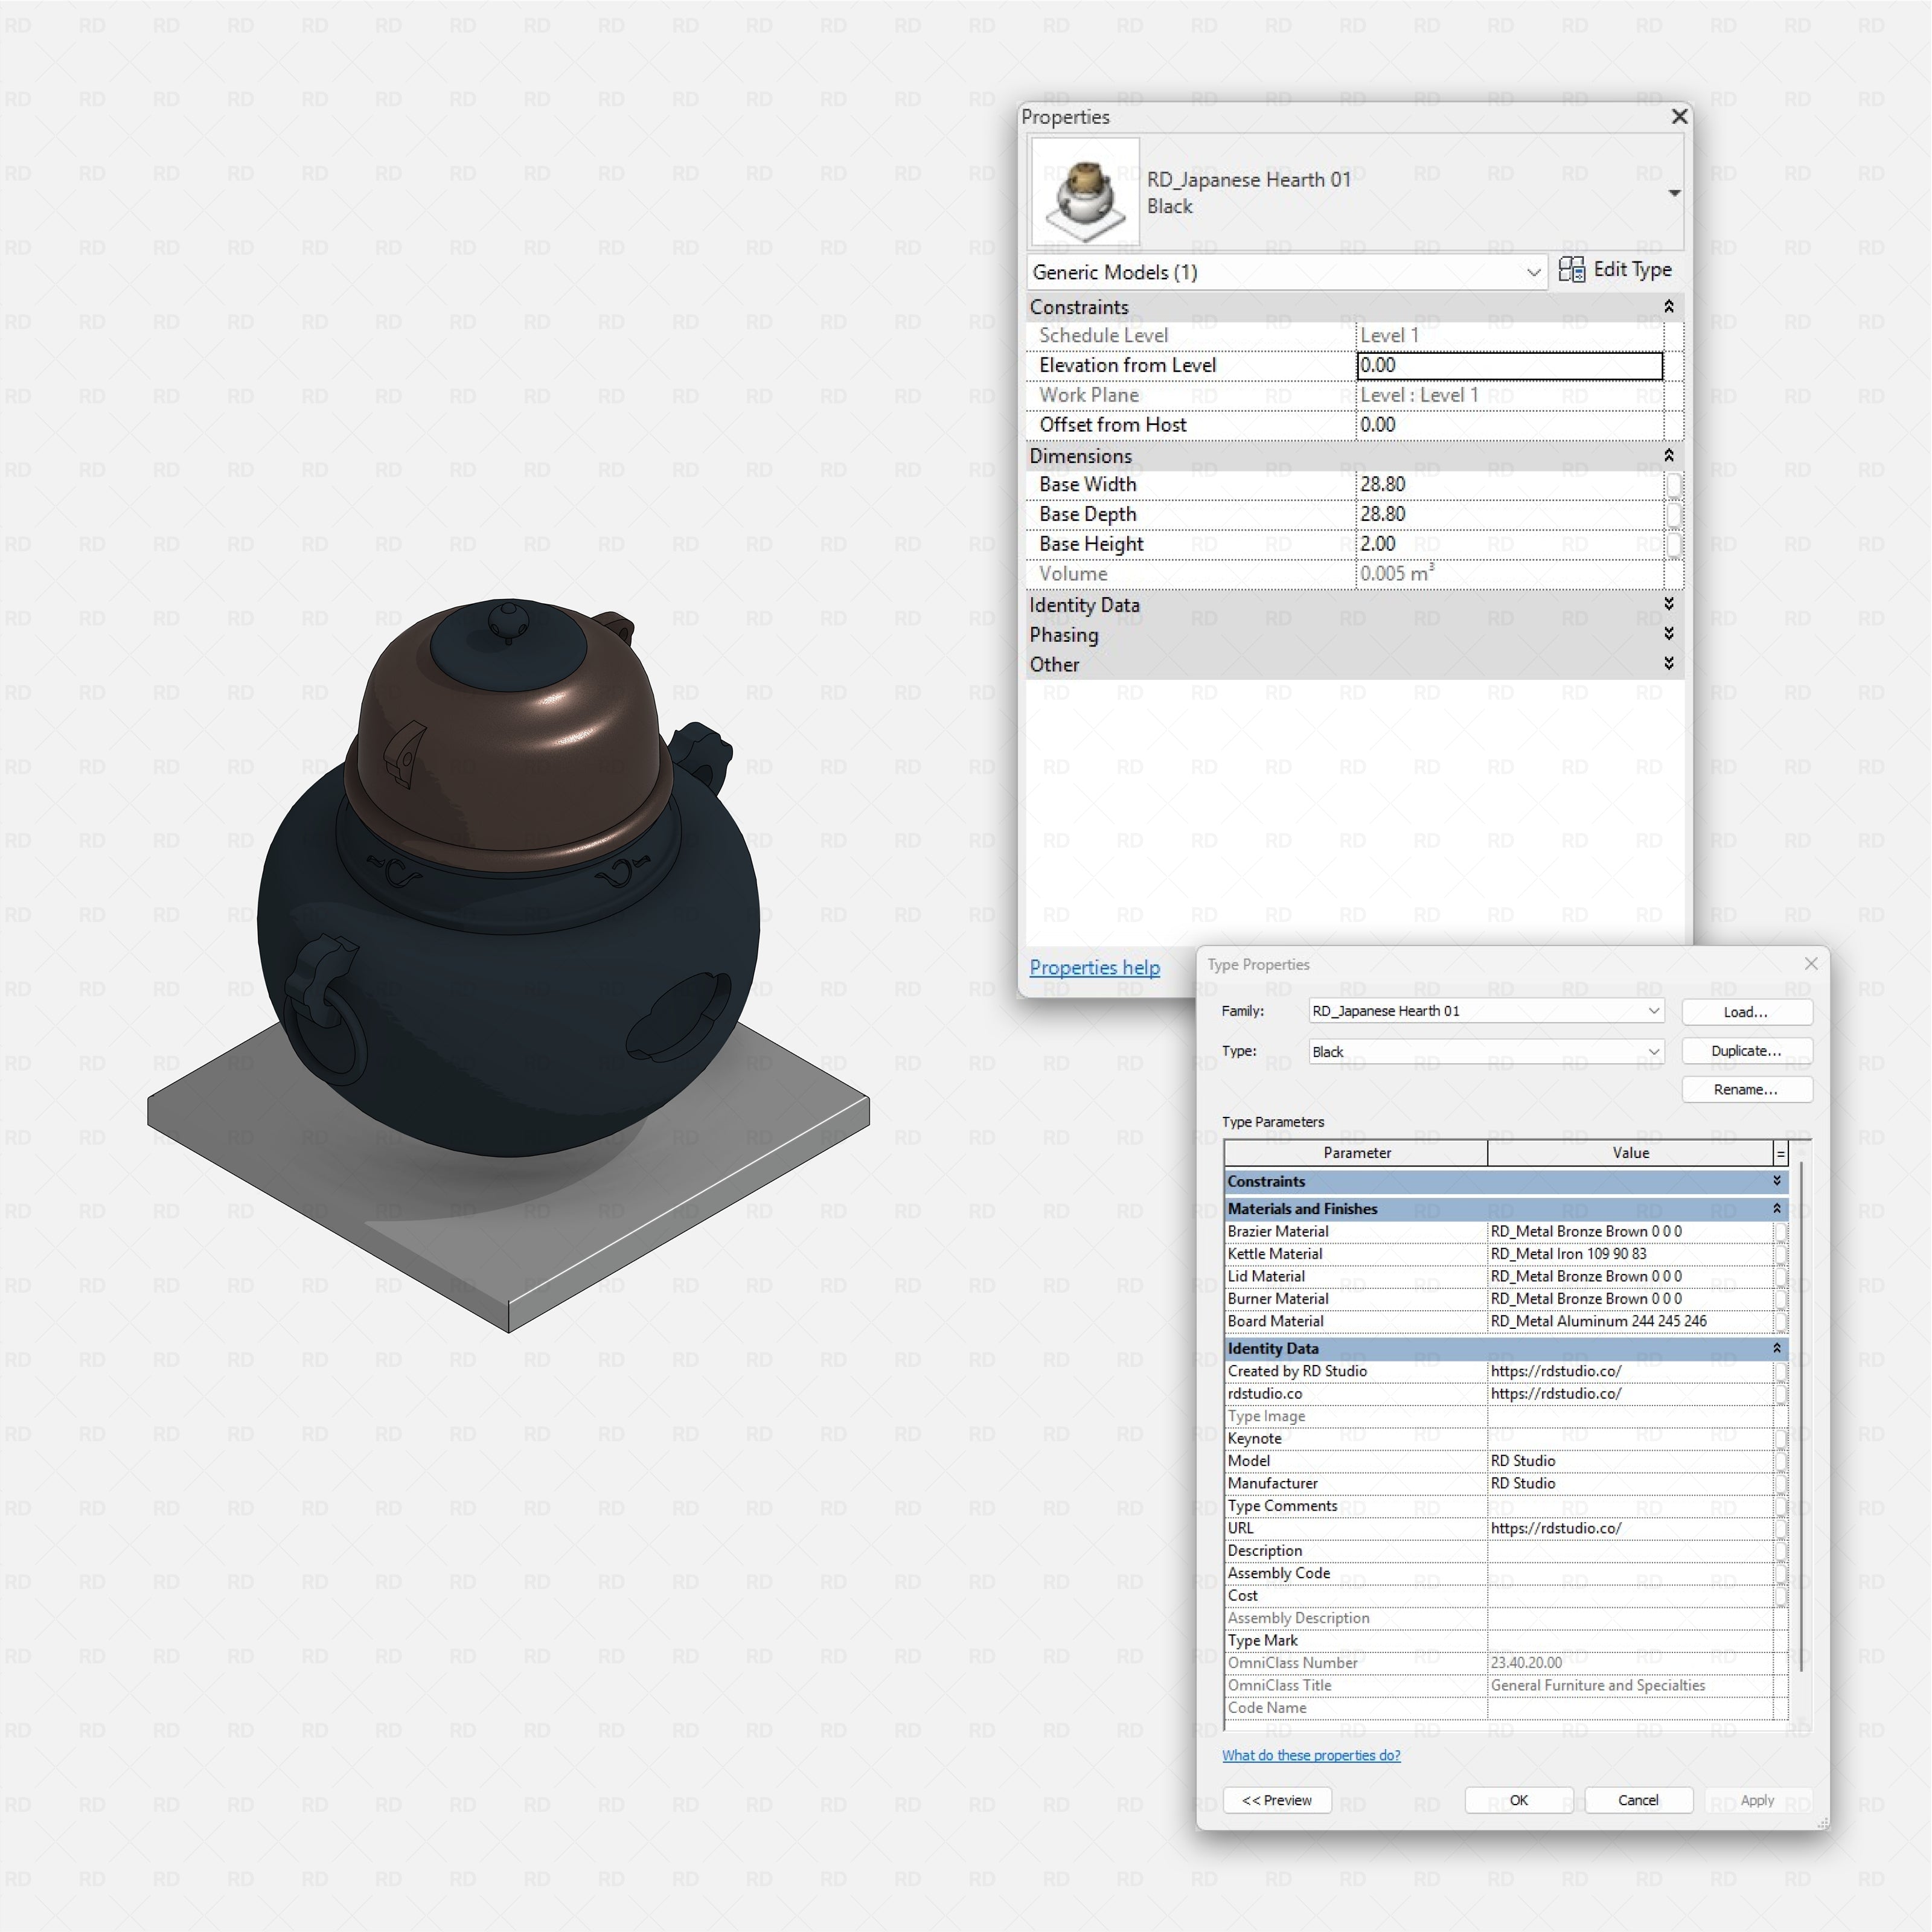This screenshot has height=1932, width=1932.
Task: Click the Load... button
Action: (x=1746, y=1012)
